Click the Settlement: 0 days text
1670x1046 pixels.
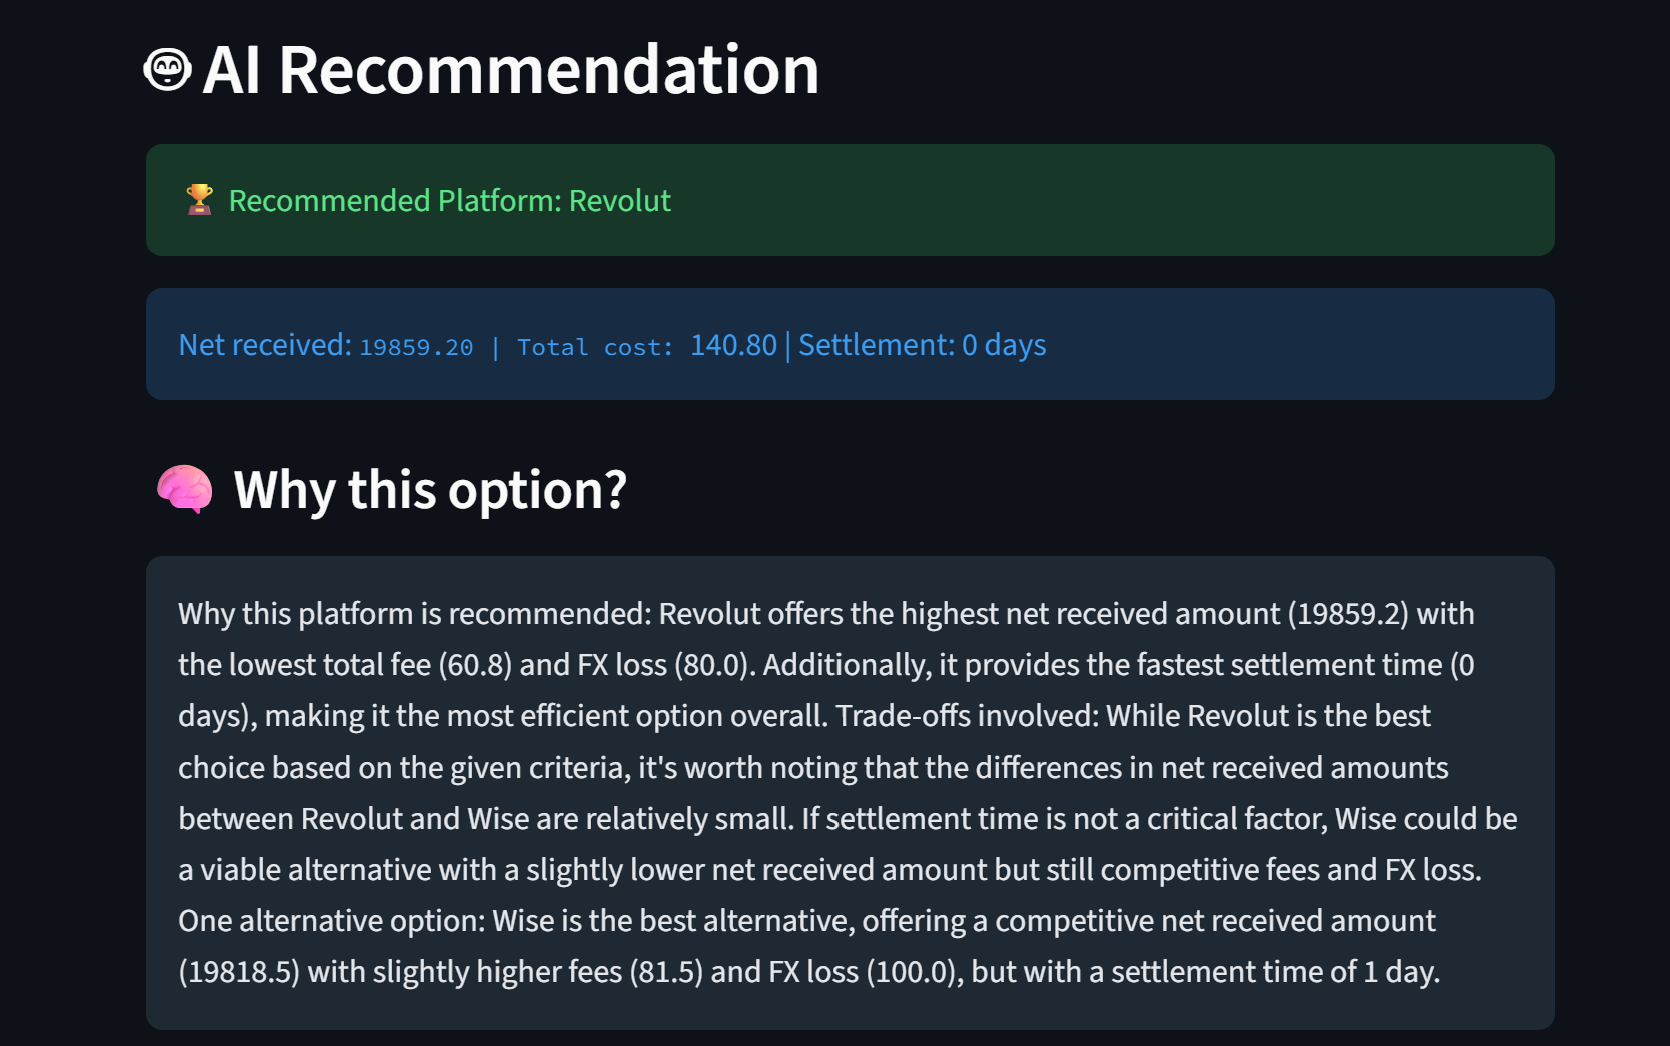click(x=922, y=345)
